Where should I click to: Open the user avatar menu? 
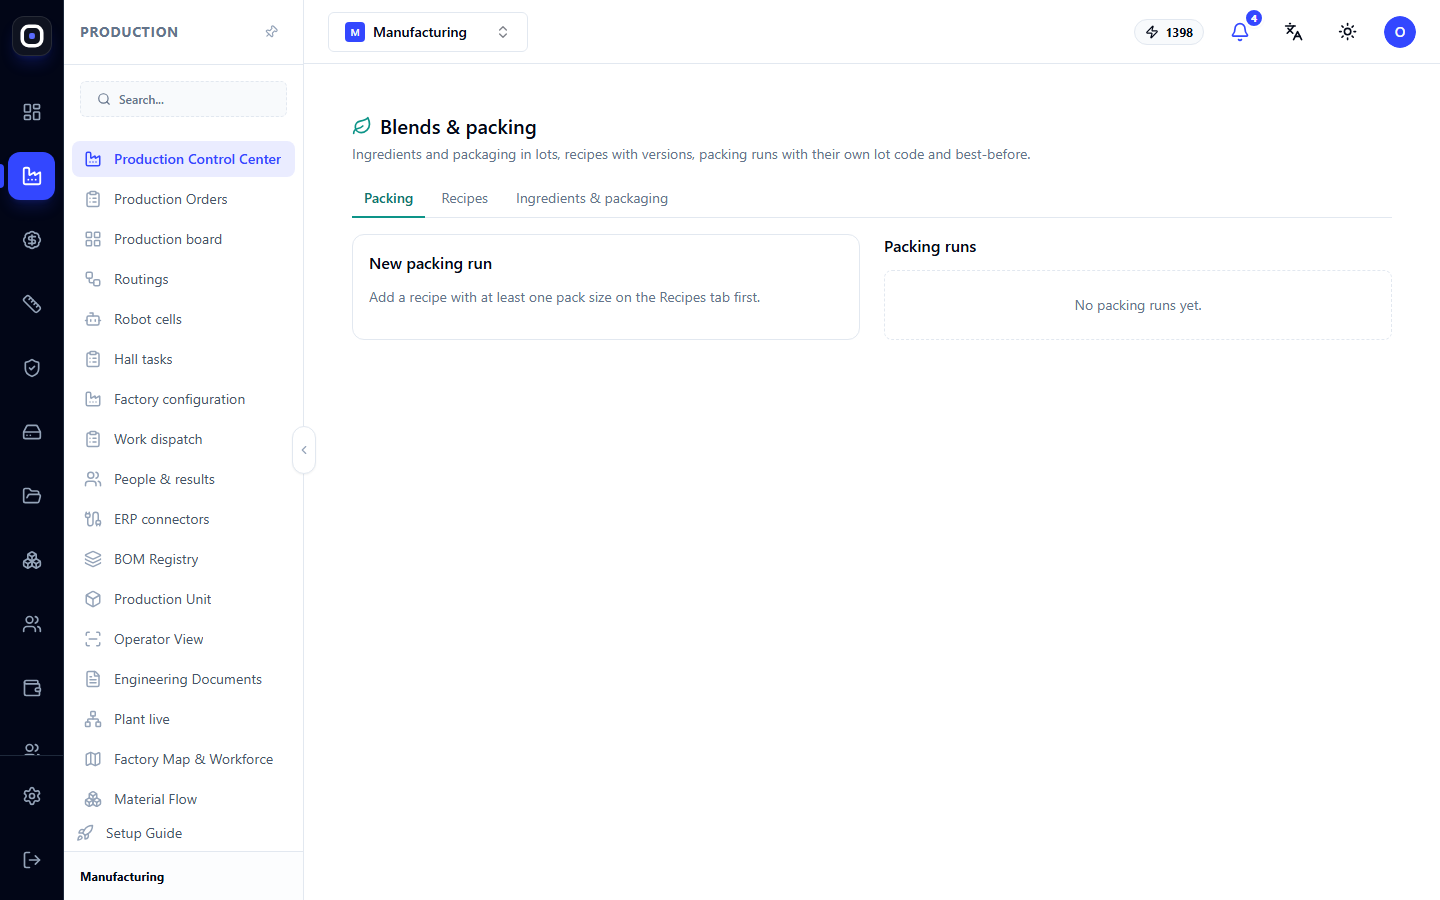click(x=1400, y=32)
